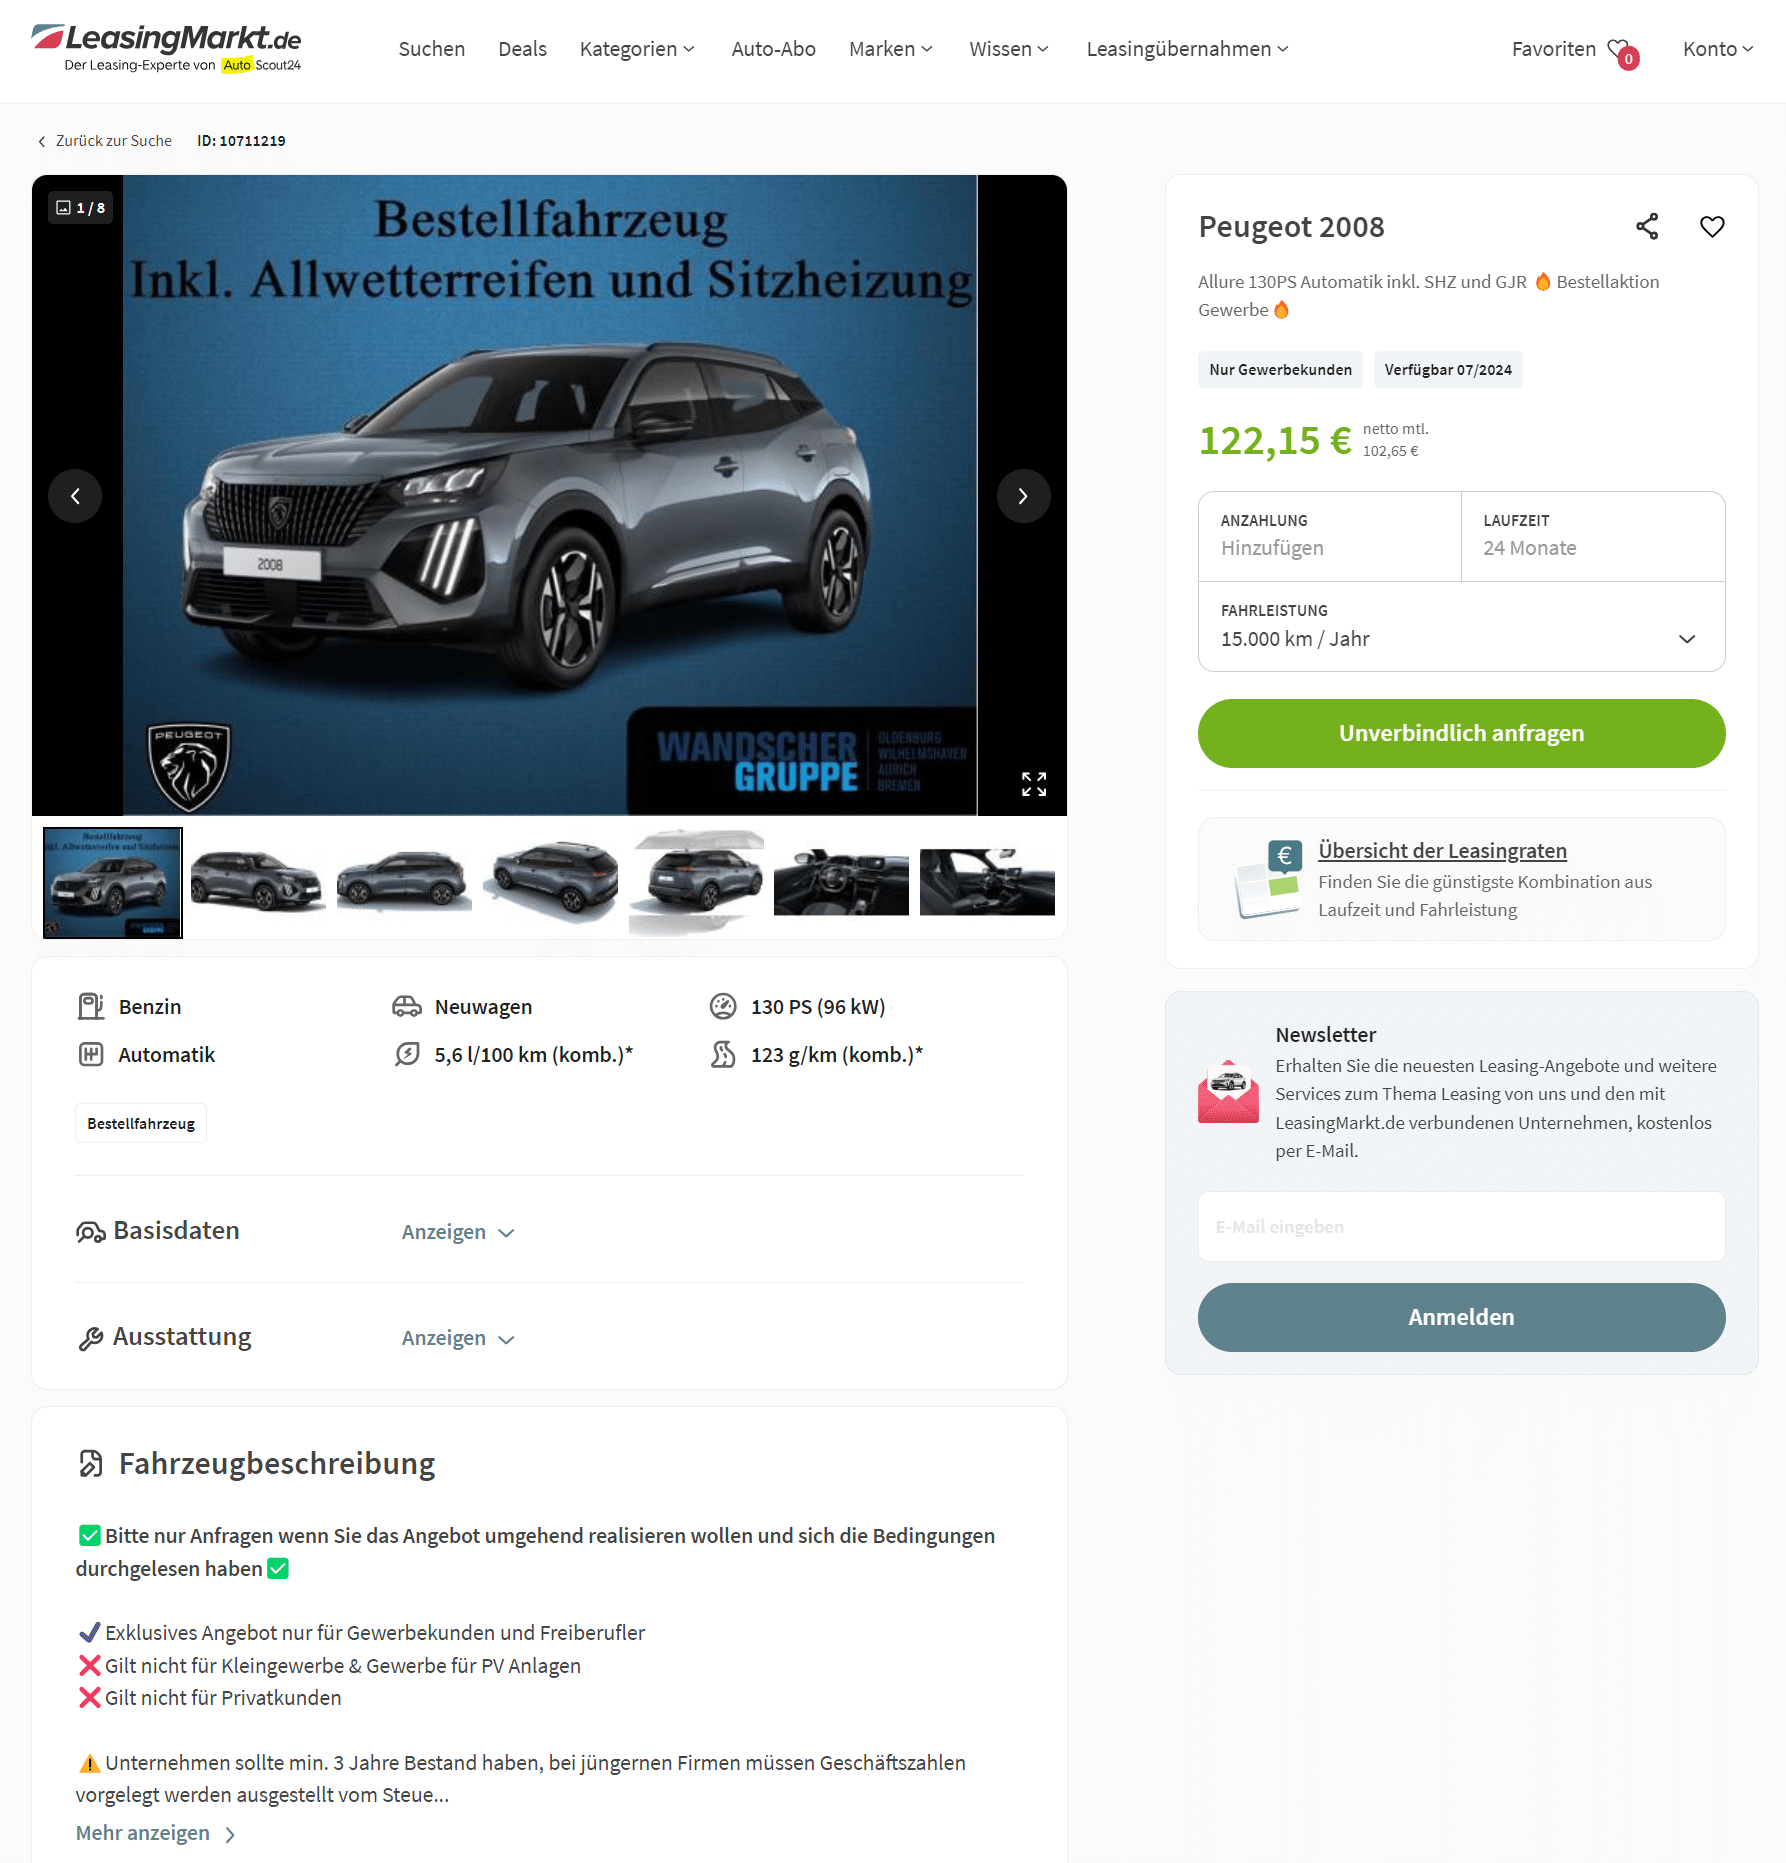Click the LeasingMarkt.de logo
This screenshot has height=1863, width=1786.
point(166,48)
